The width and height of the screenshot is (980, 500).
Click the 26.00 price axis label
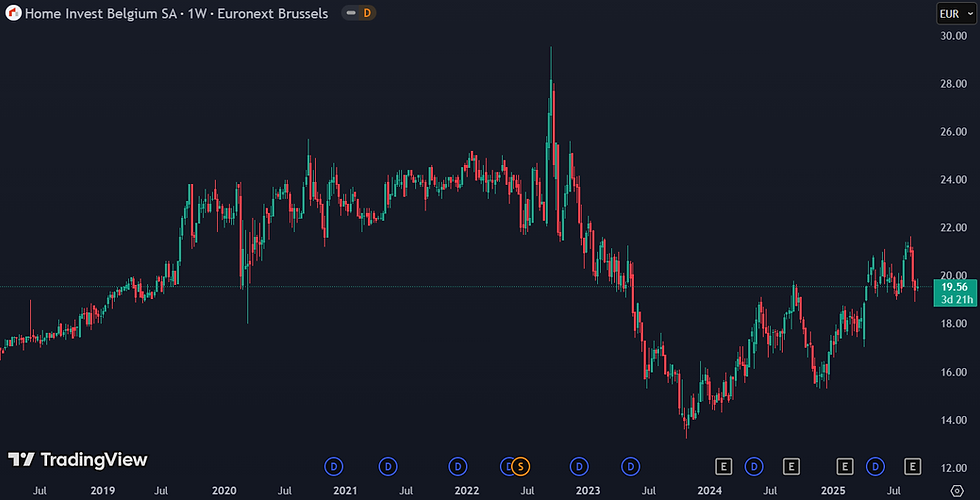(954, 132)
